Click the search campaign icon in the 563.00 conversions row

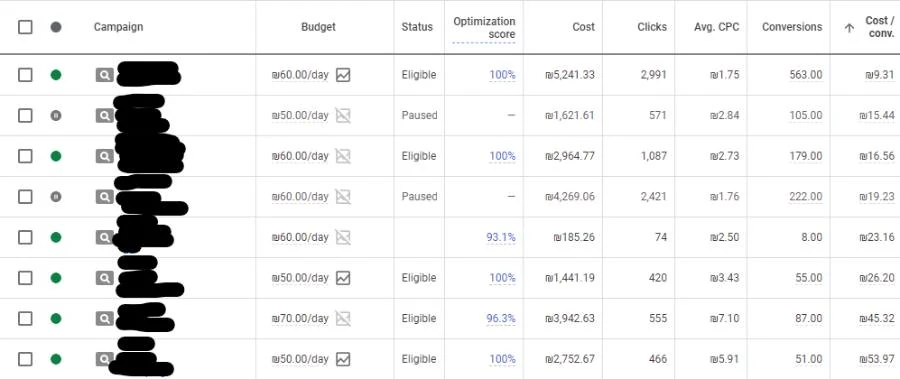[104, 75]
